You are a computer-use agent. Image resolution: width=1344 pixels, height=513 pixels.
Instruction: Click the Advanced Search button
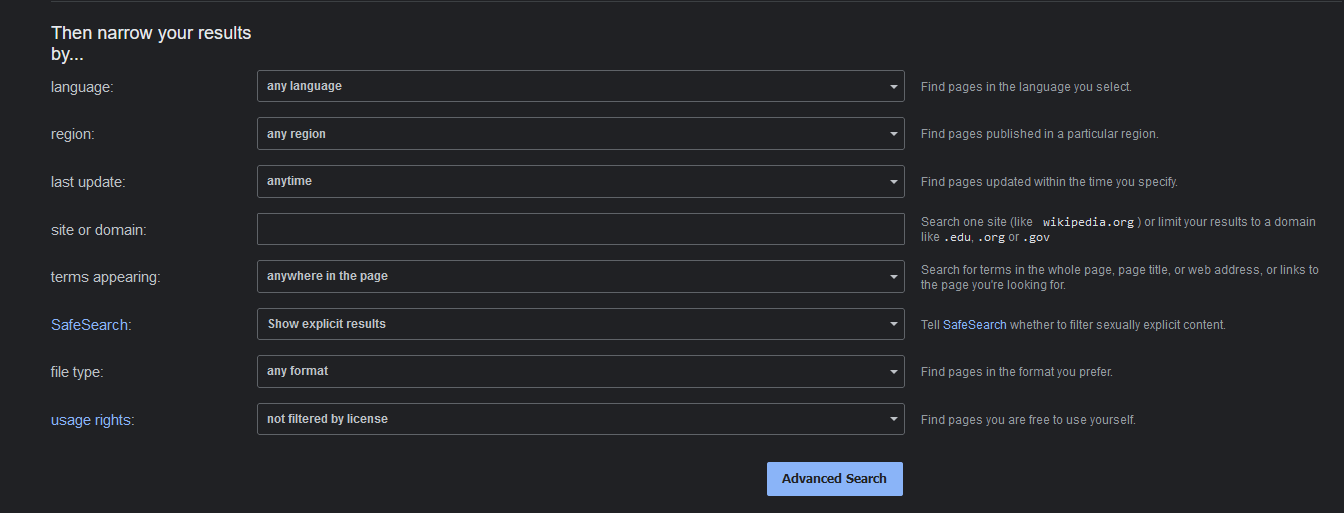tap(834, 479)
